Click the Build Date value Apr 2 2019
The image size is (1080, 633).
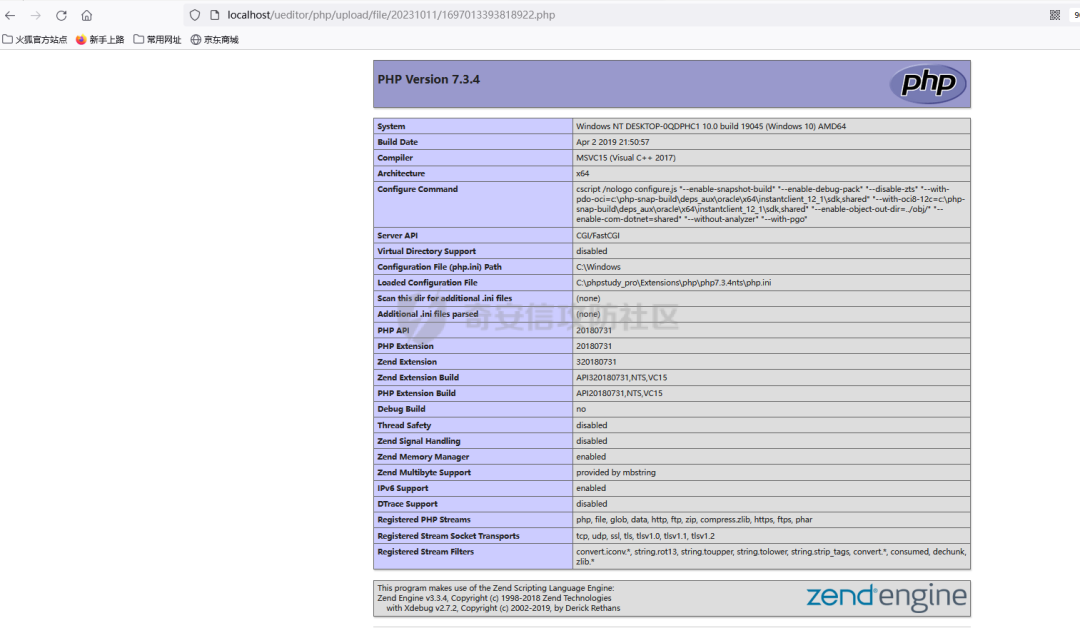[612, 142]
